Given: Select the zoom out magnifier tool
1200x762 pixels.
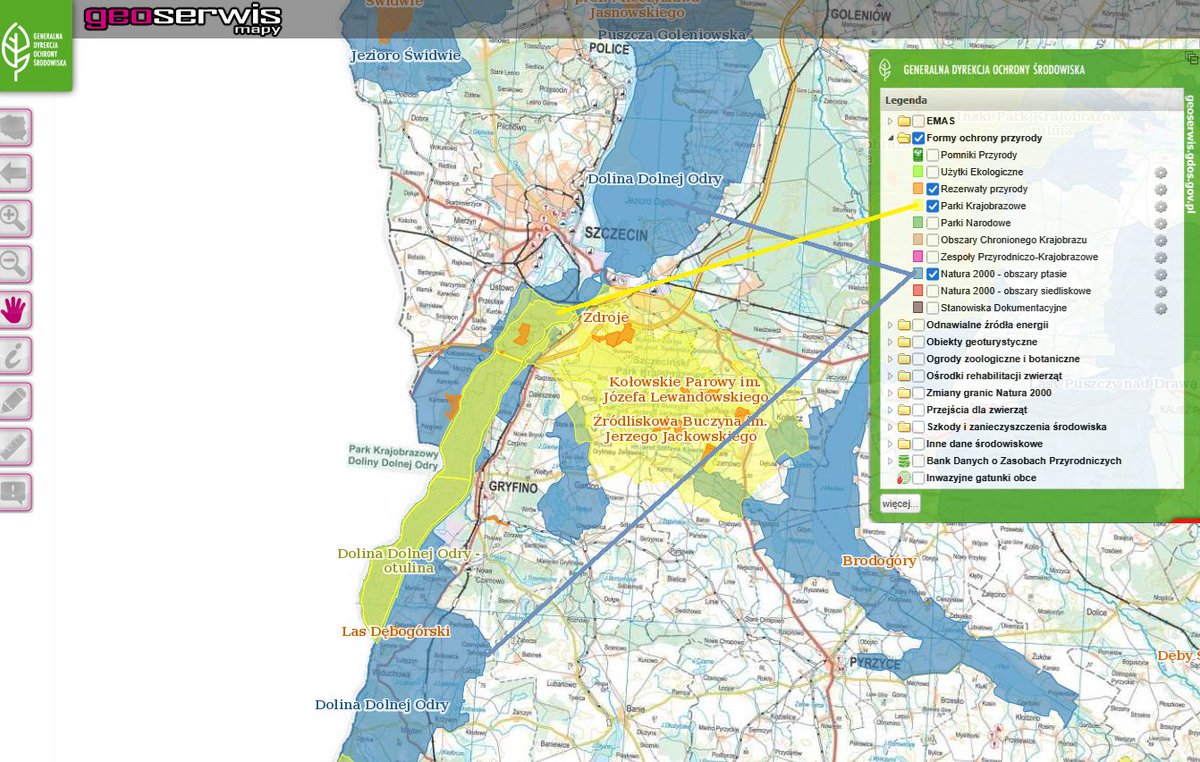Looking at the screenshot, I should (16, 265).
